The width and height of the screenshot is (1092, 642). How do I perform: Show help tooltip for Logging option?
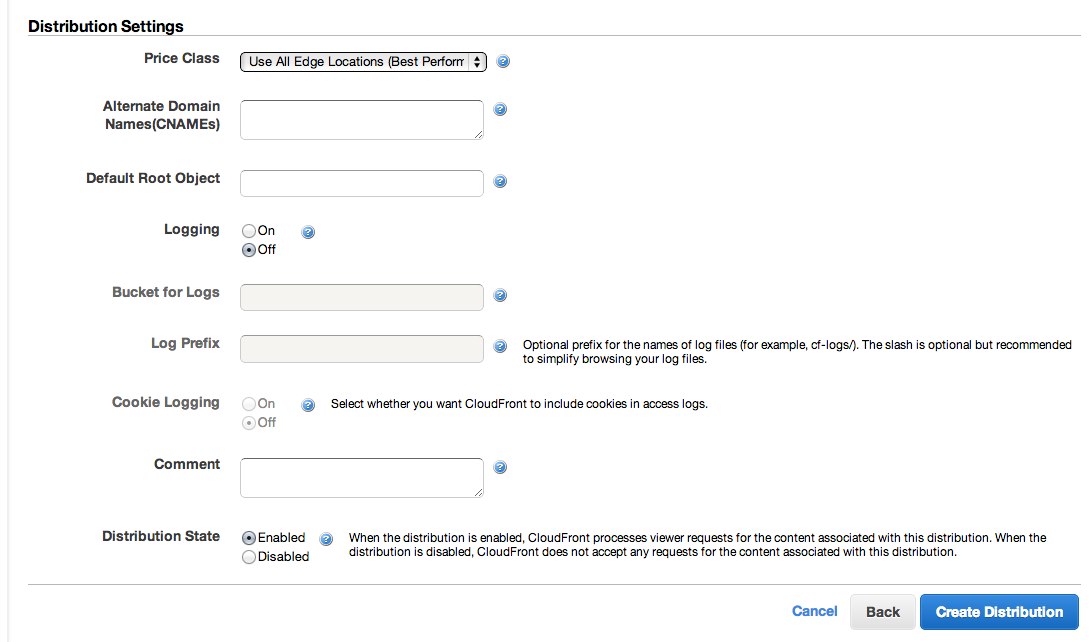(308, 232)
